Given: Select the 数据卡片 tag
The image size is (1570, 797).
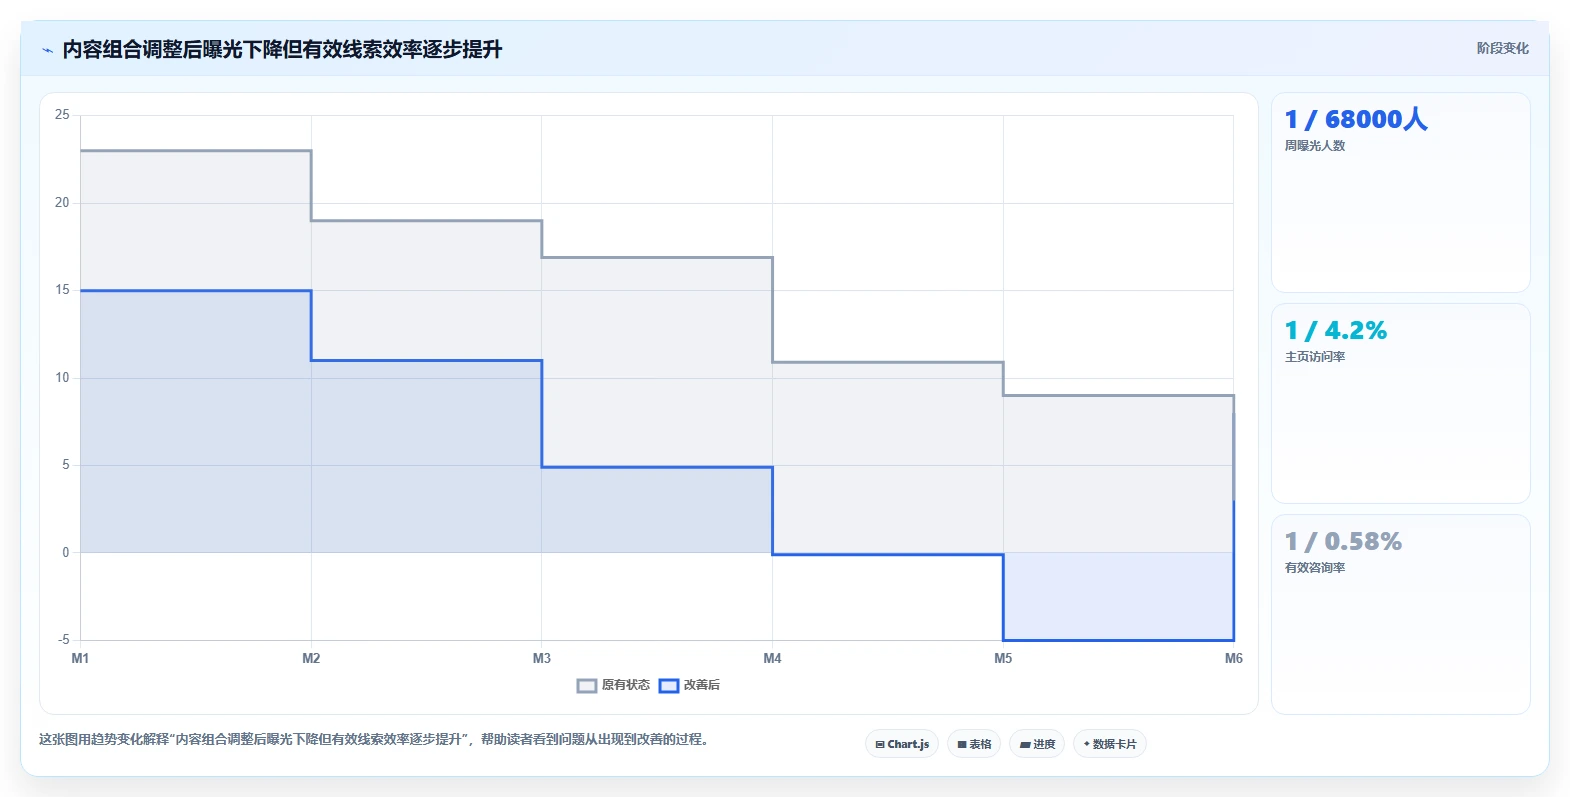Looking at the screenshot, I should [1110, 744].
